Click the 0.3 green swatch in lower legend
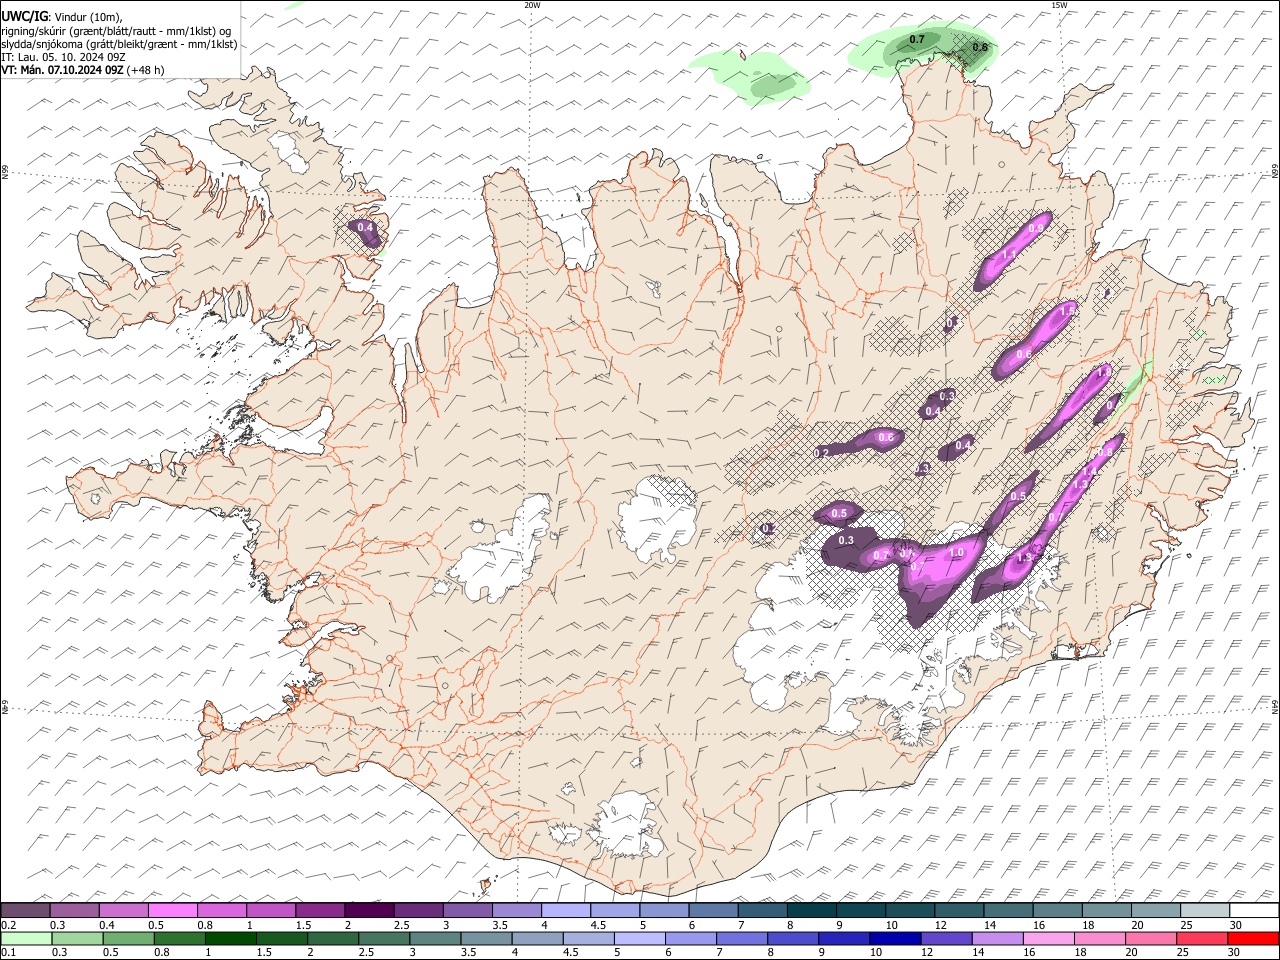1280x960 pixels. pyautogui.click(x=77, y=938)
